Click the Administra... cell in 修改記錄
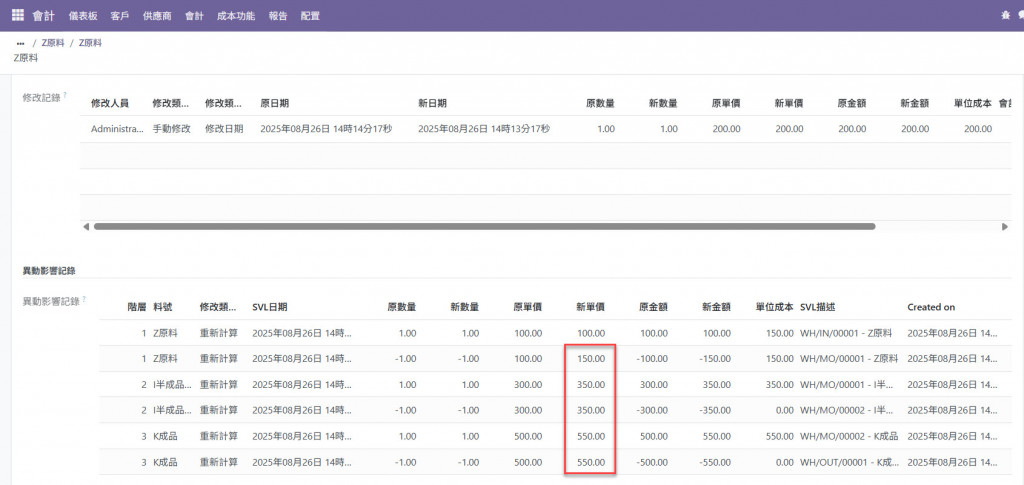The image size is (1024, 485). [117, 129]
